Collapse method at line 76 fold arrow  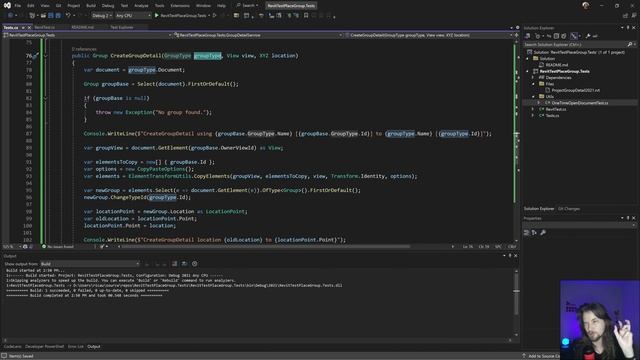[x=46, y=56]
